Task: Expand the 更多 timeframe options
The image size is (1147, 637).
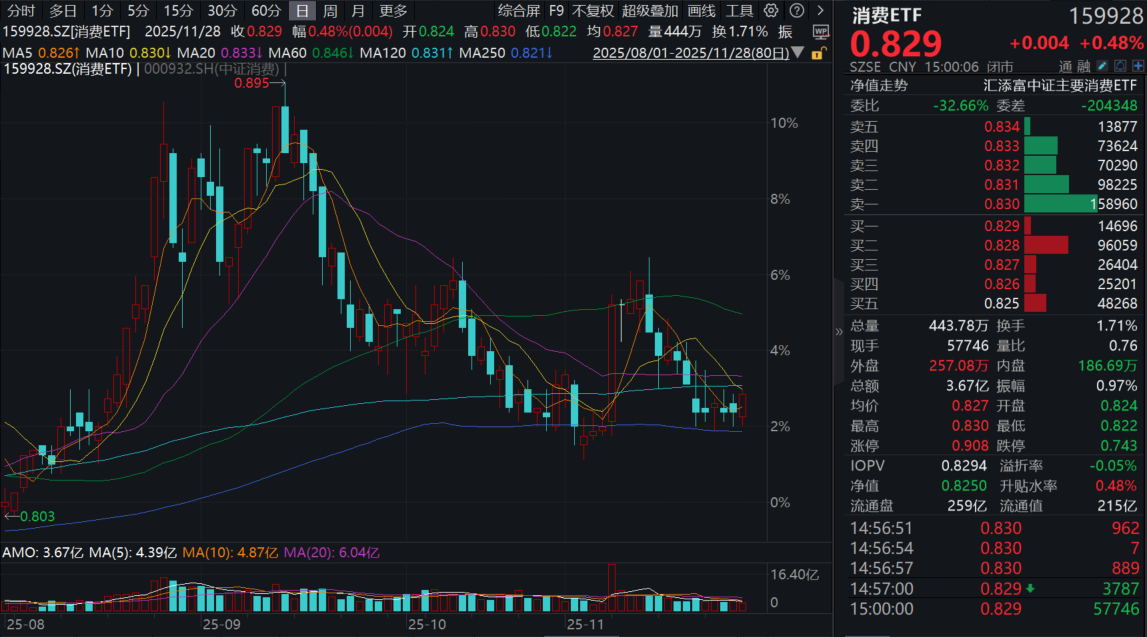Action: 393,11
